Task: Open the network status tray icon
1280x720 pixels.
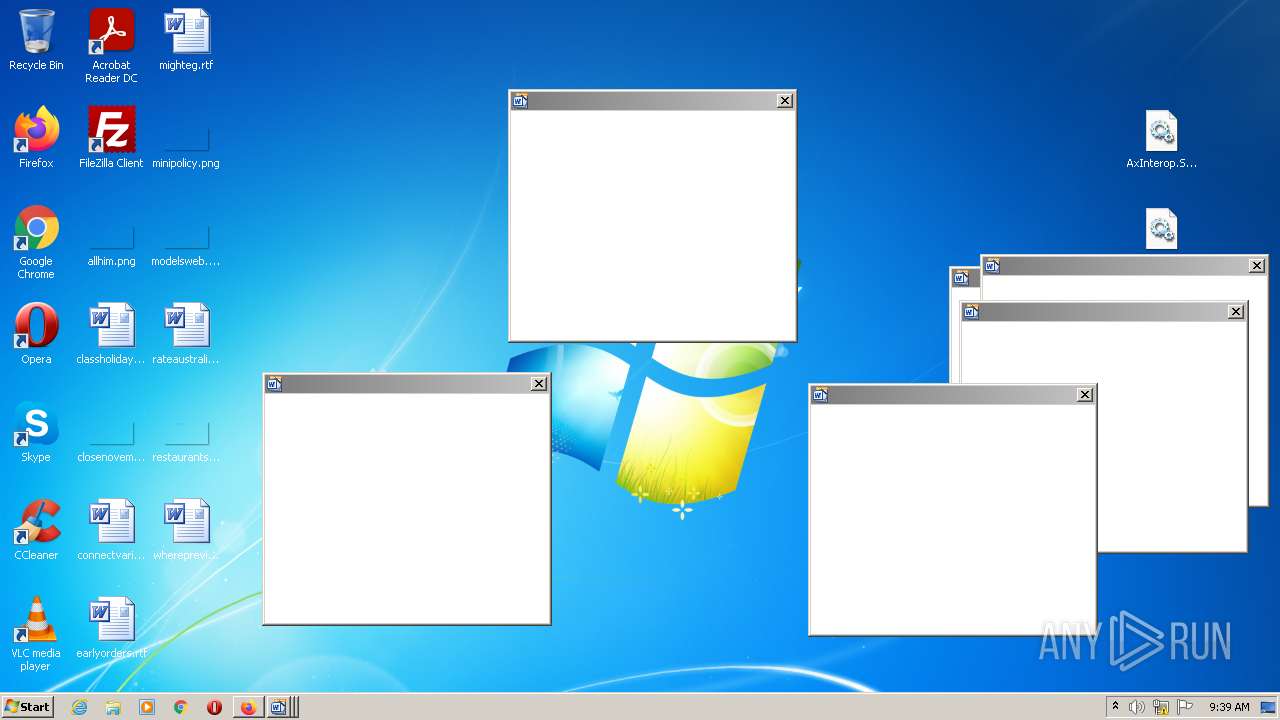Action: click(x=1161, y=707)
